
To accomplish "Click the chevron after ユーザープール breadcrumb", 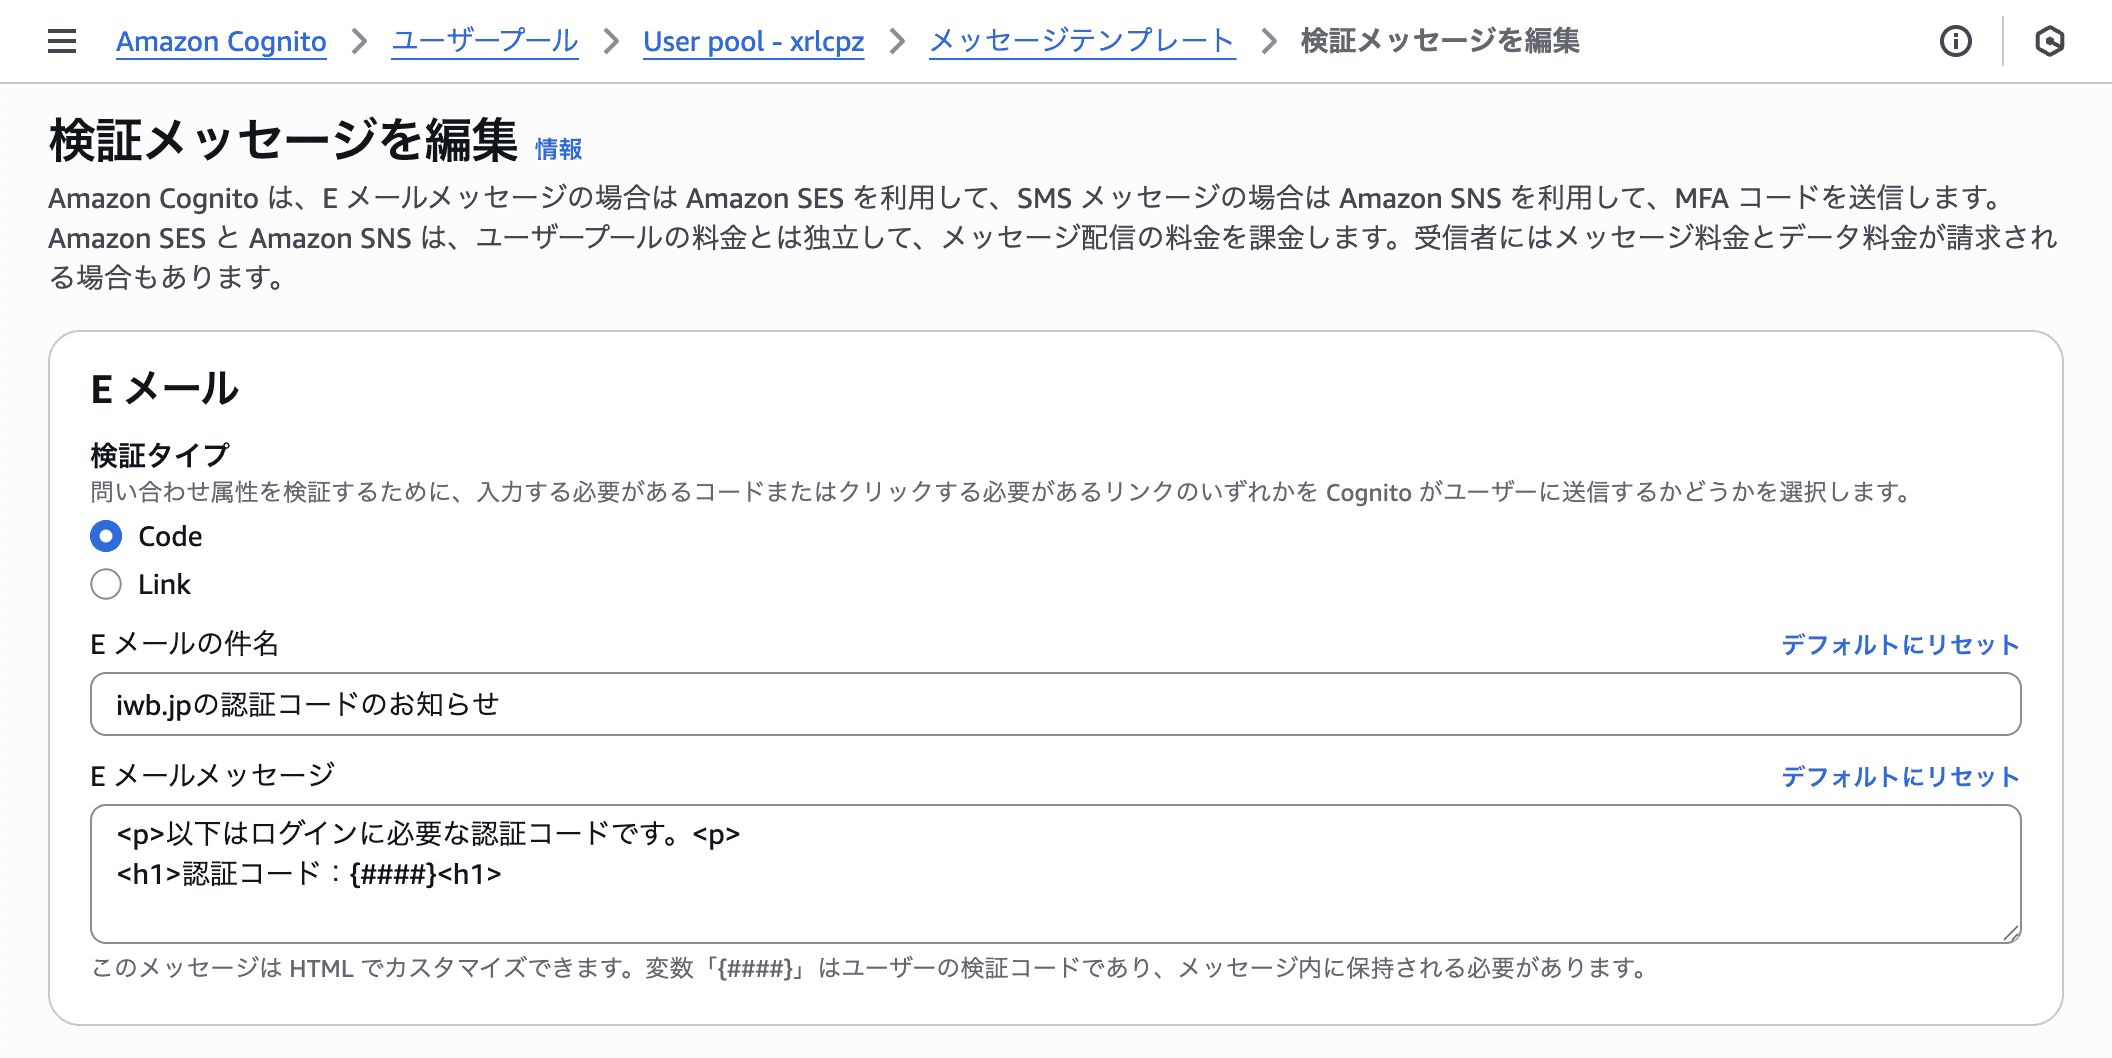I will click(611, 41).
